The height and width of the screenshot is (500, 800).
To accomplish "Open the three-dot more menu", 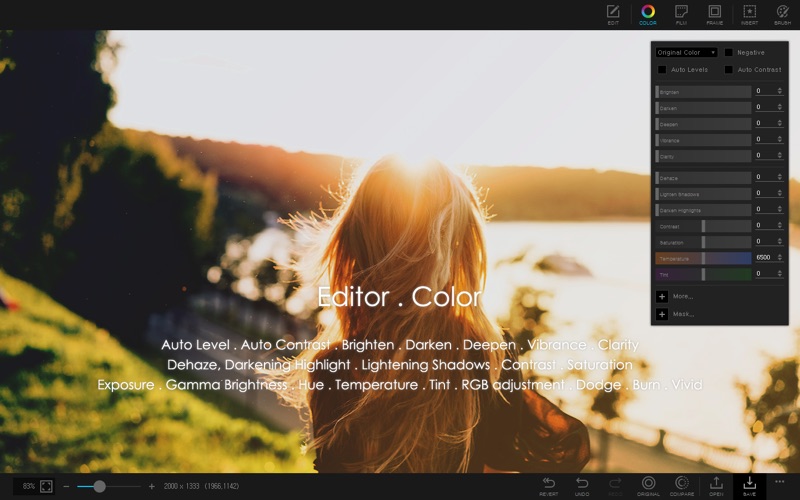I will [x=780, y=482].
